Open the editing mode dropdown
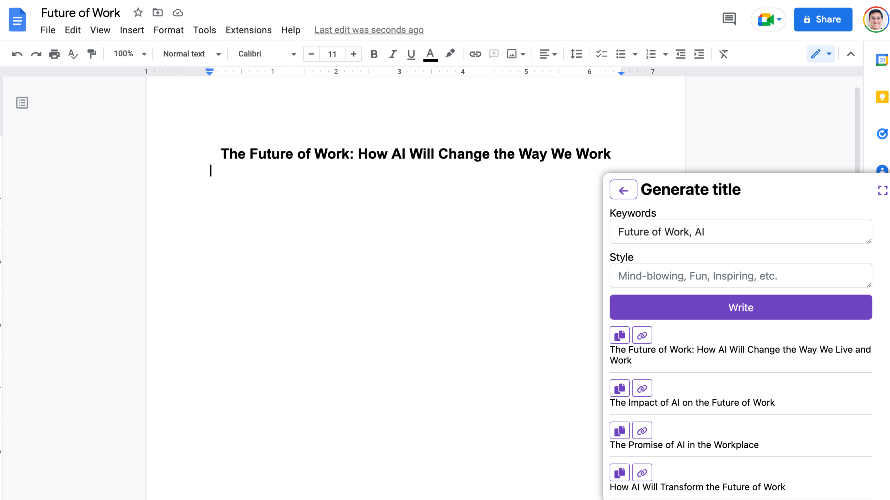Viewport: 890px width, 500px height. tap(821, 54)
